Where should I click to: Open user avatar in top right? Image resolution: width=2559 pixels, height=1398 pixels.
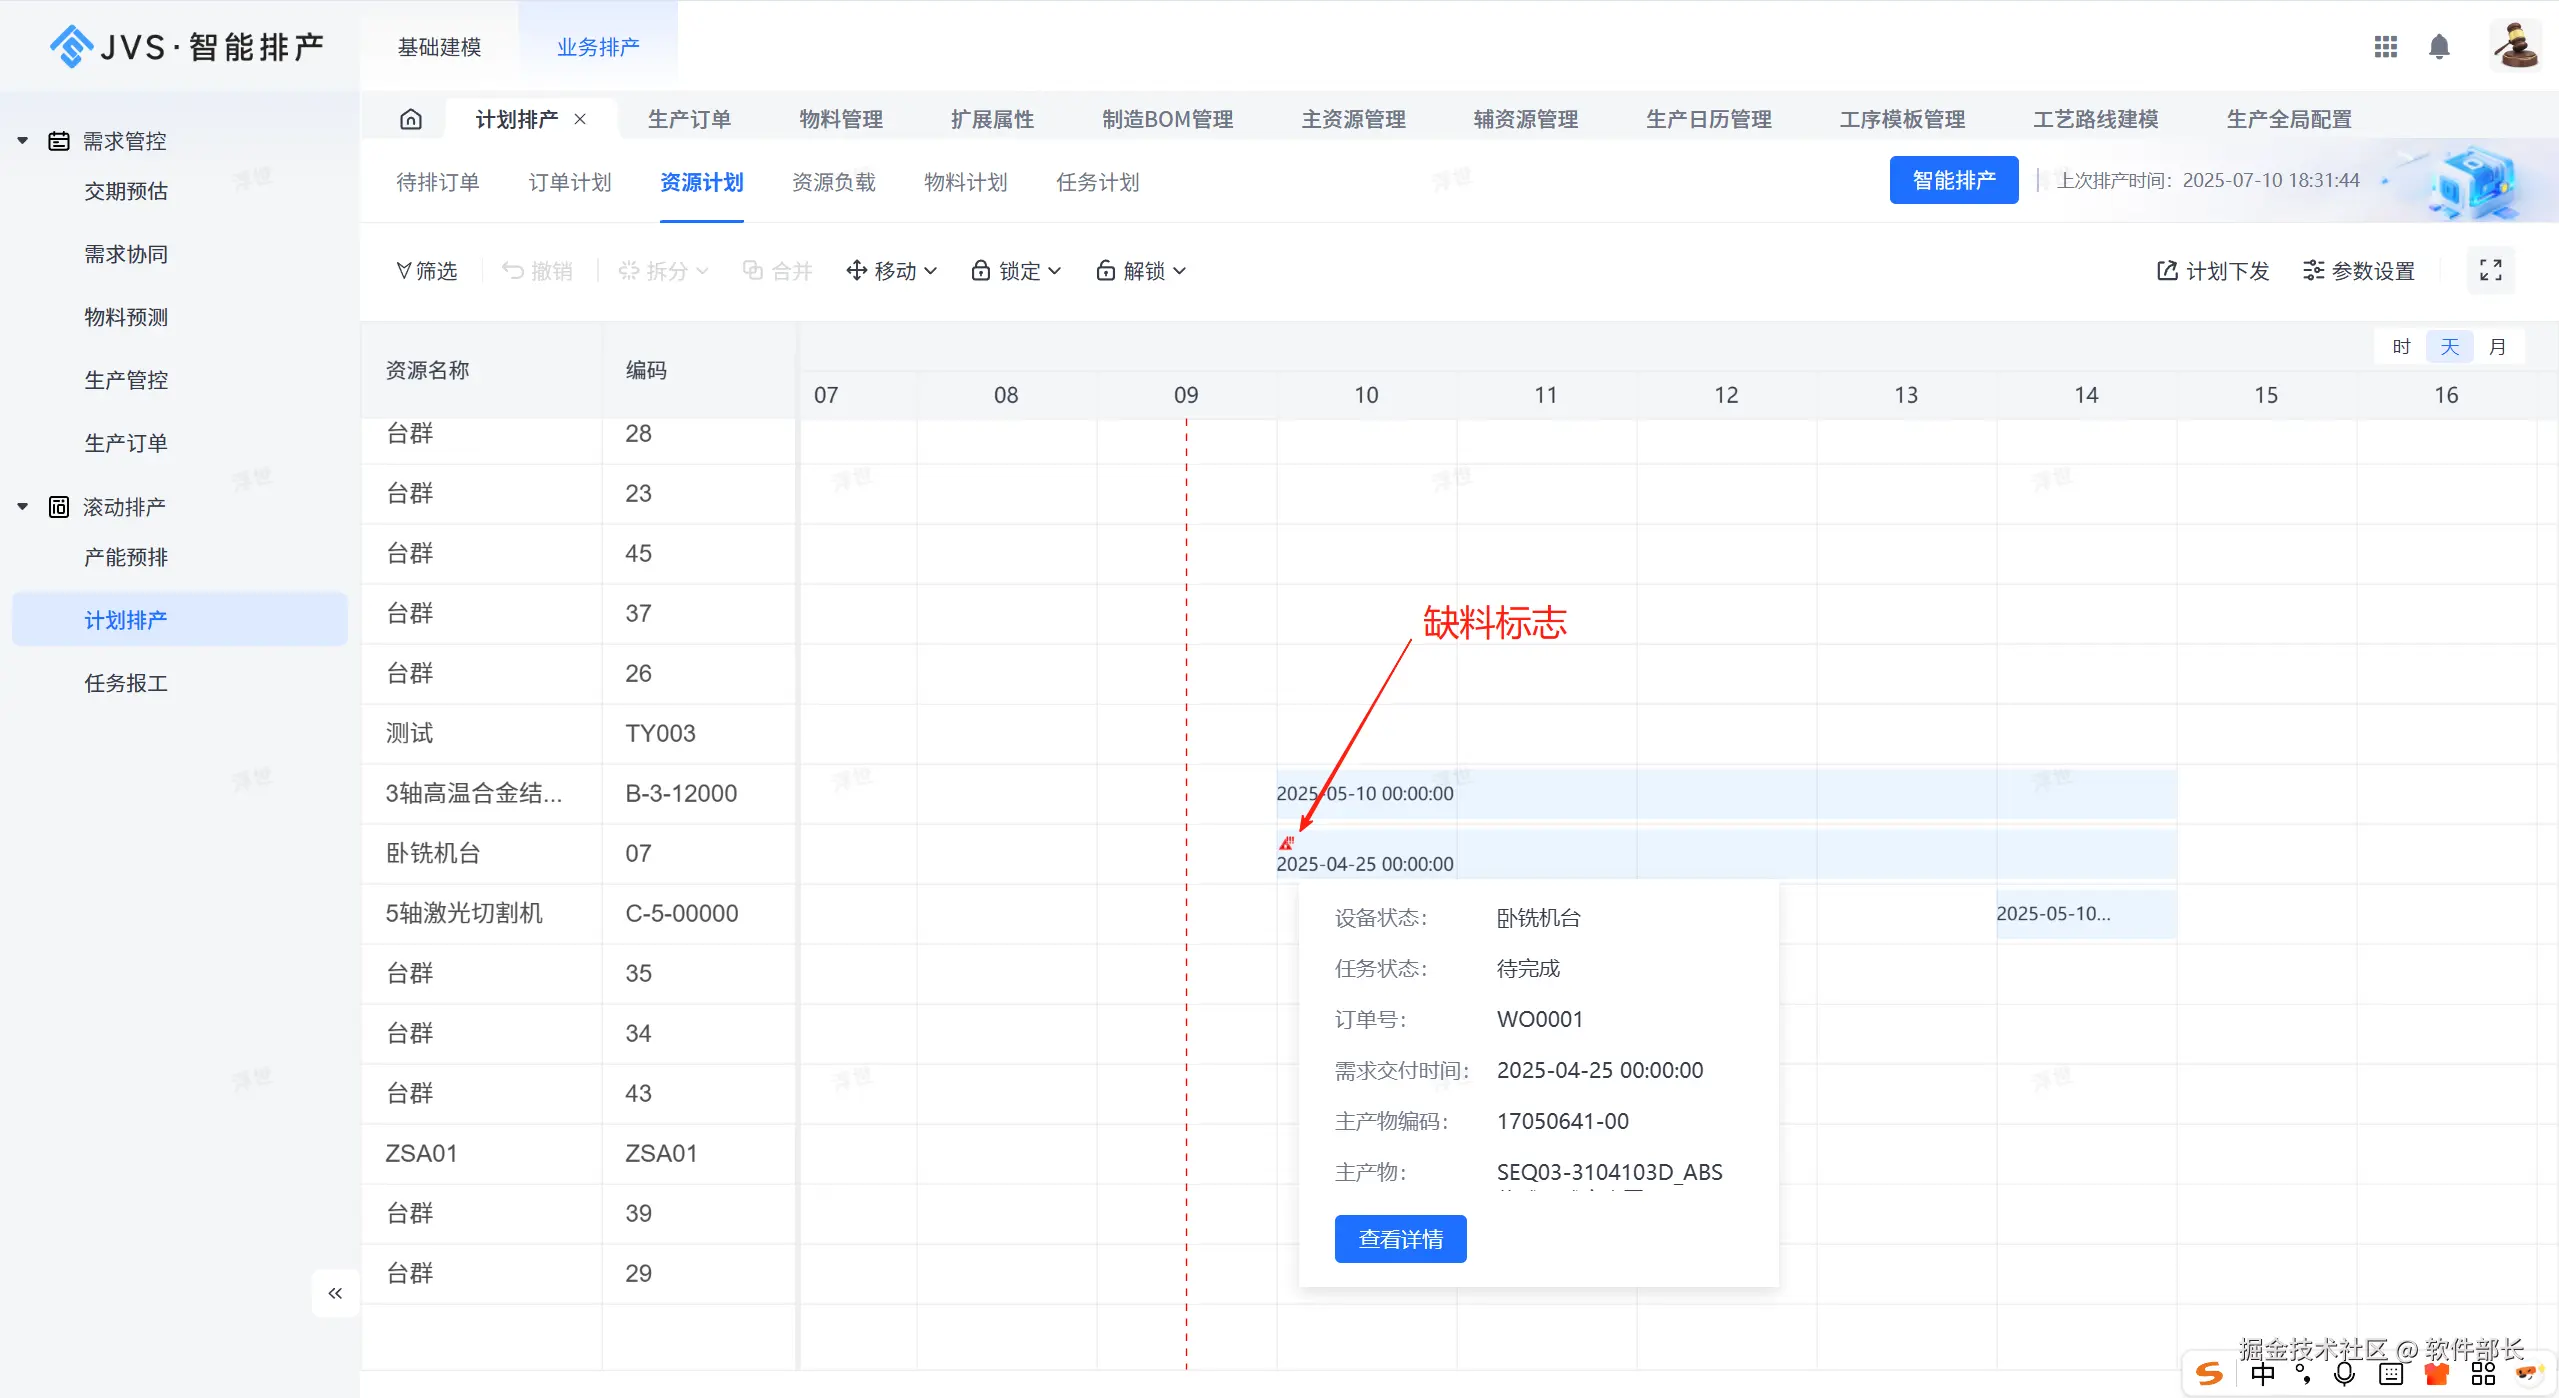(x=2515, y=46)
